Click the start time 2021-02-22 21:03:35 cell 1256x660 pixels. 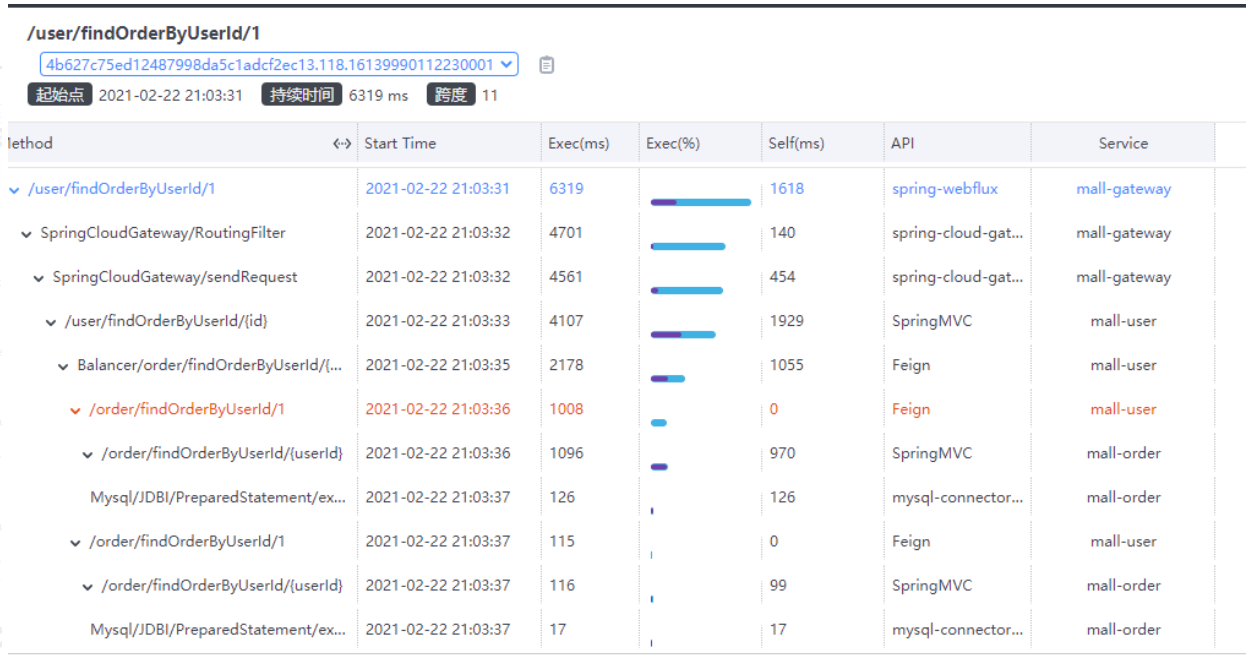tap(438, 365)
